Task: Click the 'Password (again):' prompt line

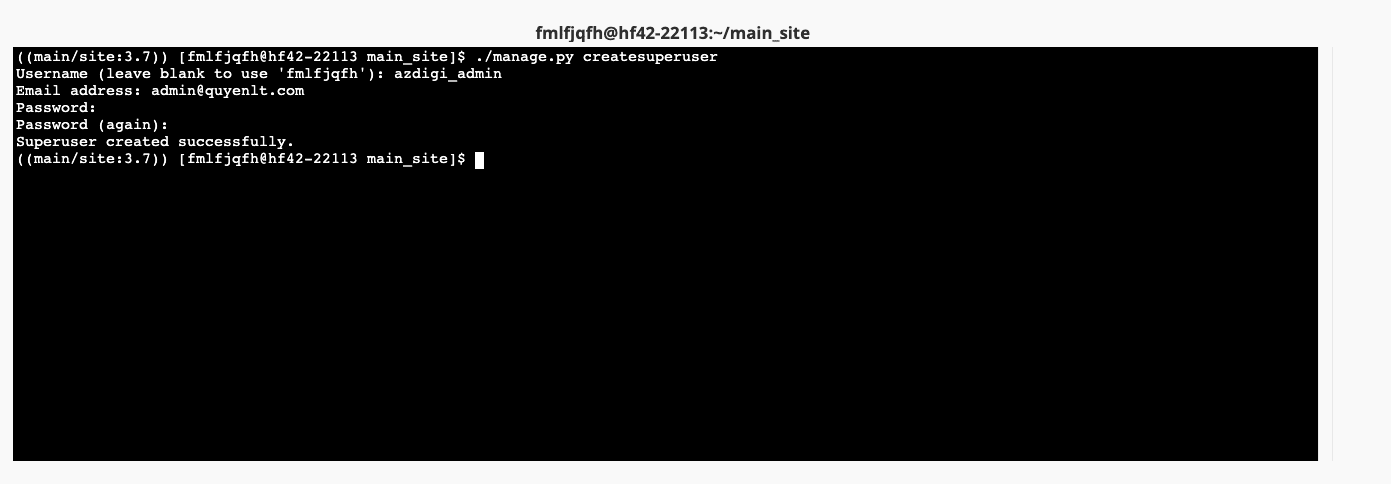Action: click(x=92, y=125)
